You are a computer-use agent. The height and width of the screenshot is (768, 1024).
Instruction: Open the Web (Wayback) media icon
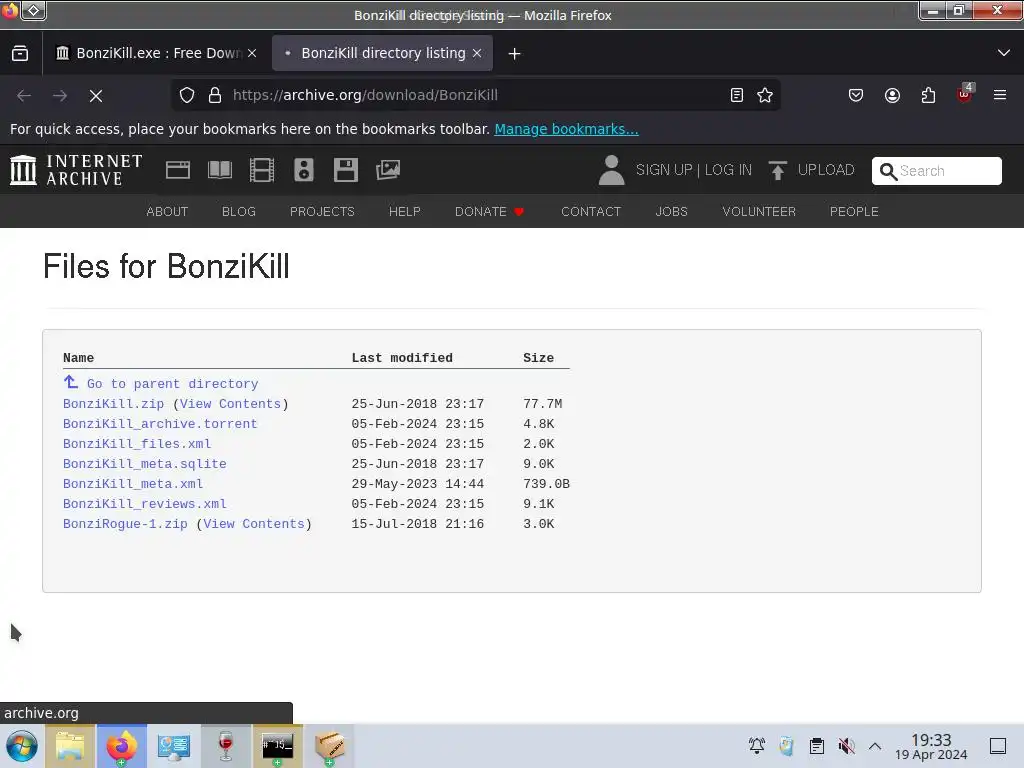178,170
